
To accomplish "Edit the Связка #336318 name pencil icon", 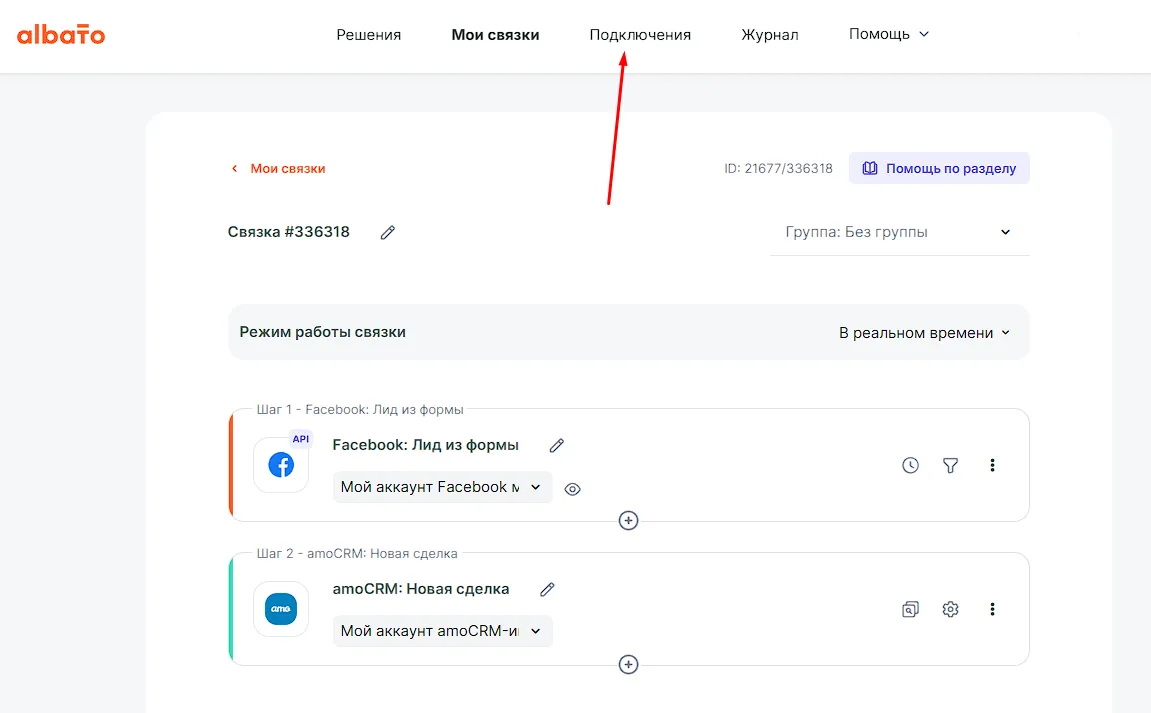I will 388,232.
